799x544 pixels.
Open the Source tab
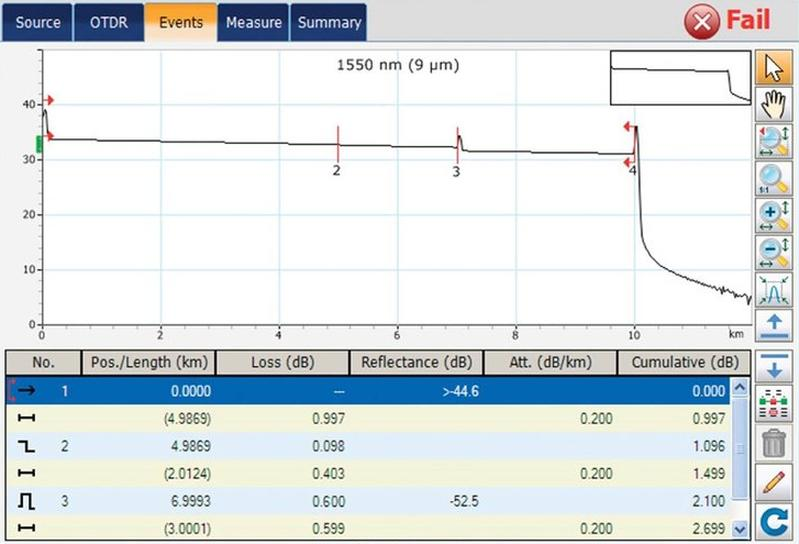tap(37, 22)
